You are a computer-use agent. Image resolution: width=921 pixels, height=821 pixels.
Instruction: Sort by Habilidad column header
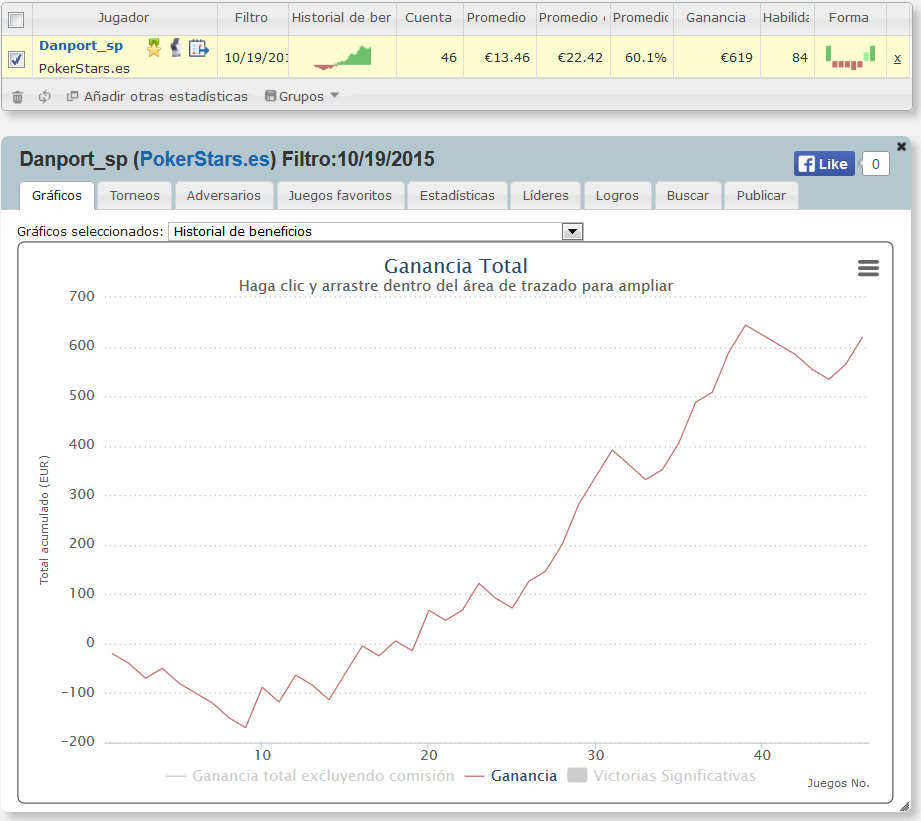[x=786, y=18]
